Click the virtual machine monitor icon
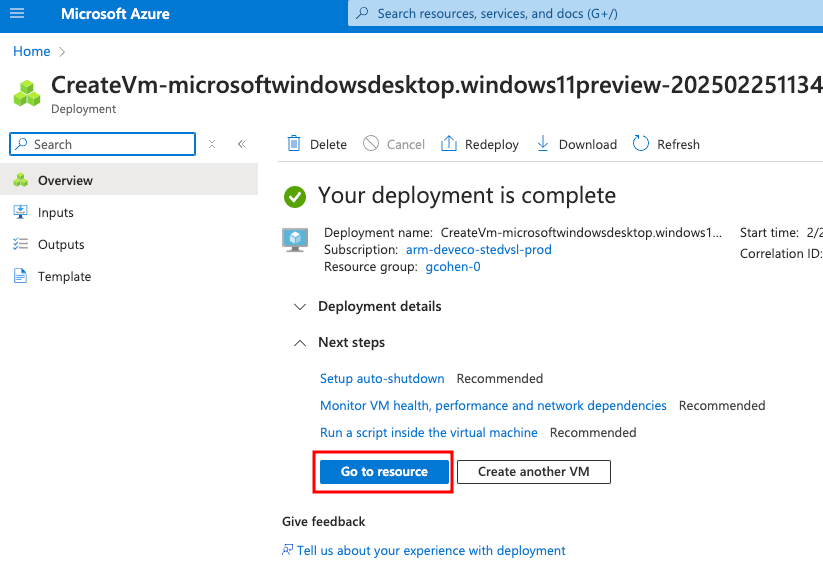The height and width of the screenshot is (578, 823). click(295, 240)
